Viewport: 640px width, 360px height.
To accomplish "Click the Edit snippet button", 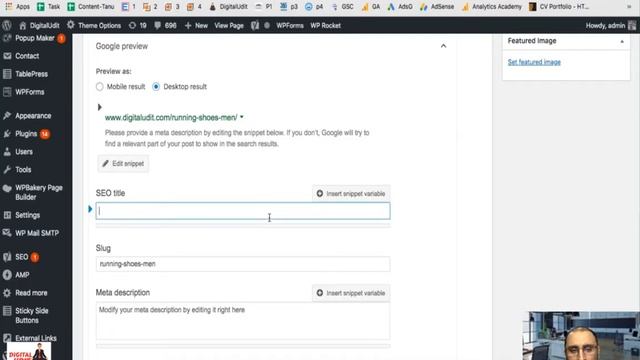I will [123, 164].
